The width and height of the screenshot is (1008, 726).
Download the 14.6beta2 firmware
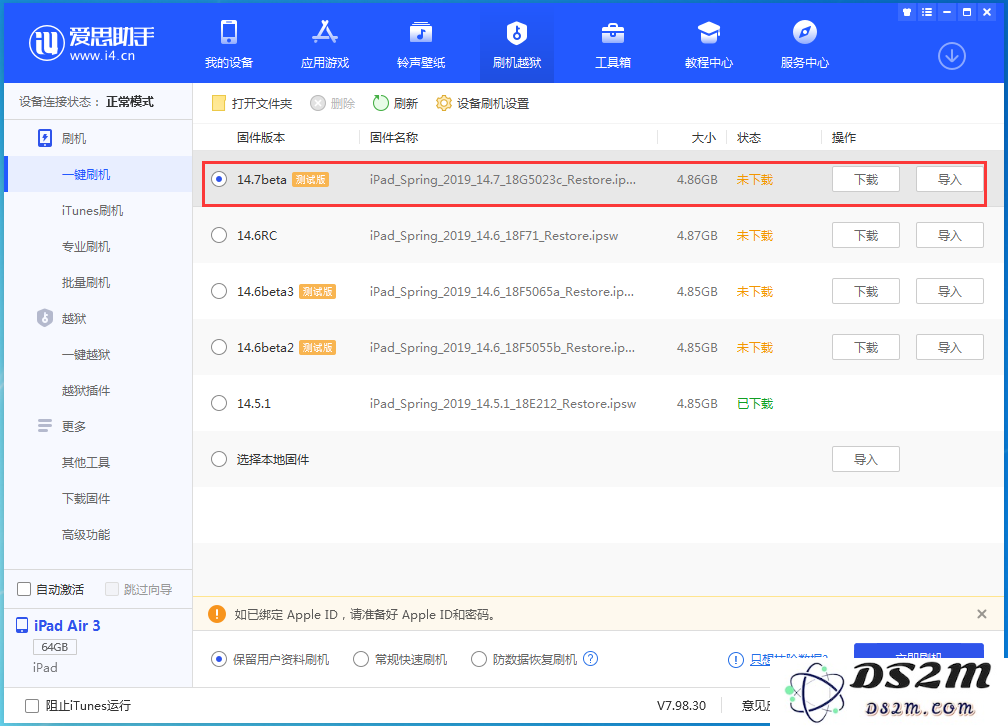pyautogui.click(x=865, y=347)
